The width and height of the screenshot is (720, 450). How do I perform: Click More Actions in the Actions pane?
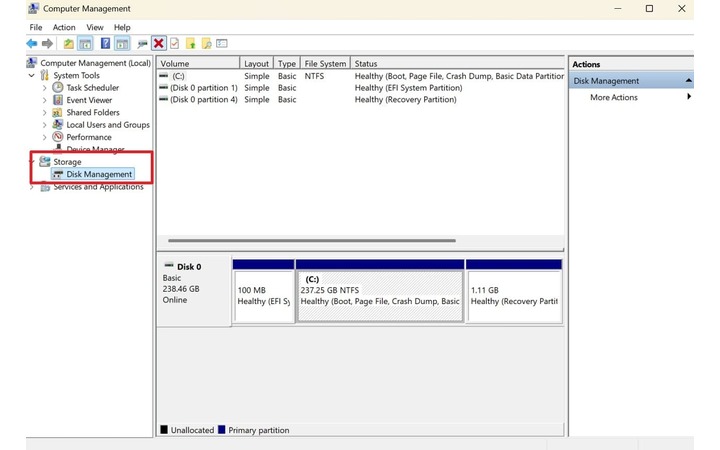point(614,97)
